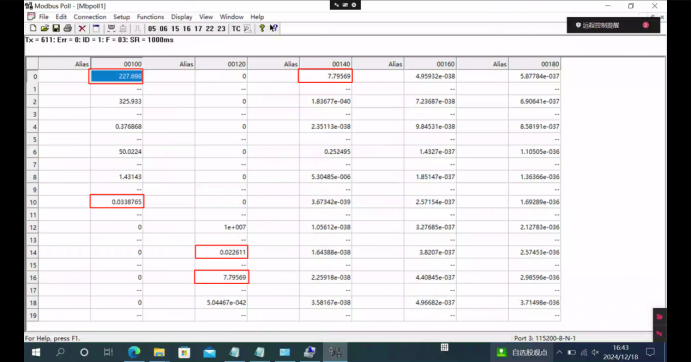The height and width of the screenshot is (362, 692).
Task: Open Microsoft Edge from the taskbar
Action: point(134,352)
